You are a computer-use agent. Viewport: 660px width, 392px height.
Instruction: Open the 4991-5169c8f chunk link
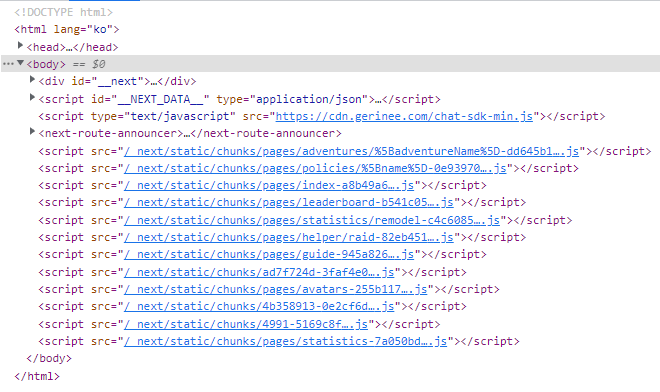(x=246, y=324)
